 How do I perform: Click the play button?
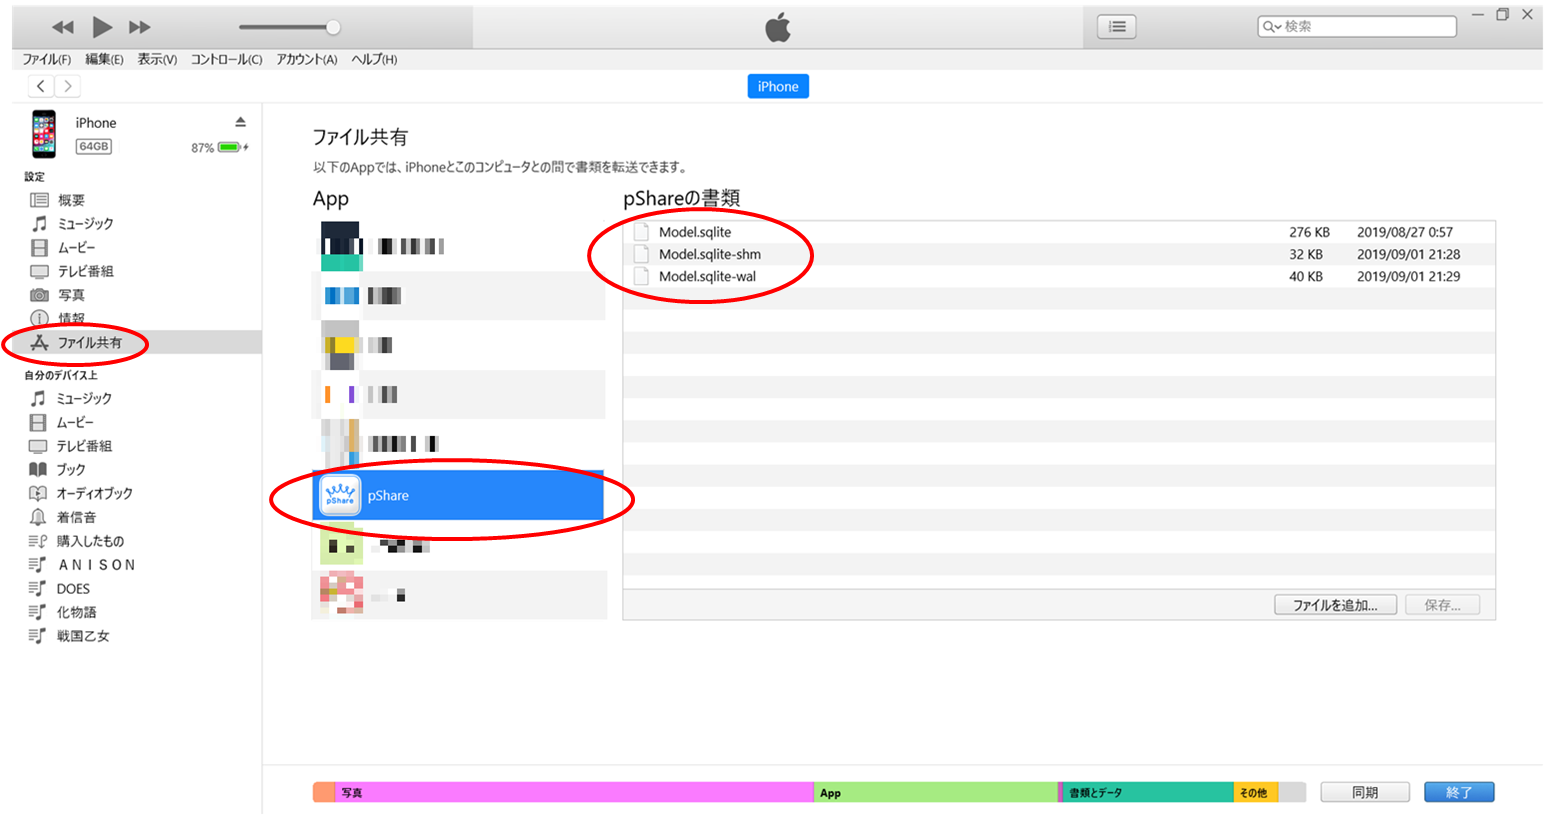pos(102,27)
